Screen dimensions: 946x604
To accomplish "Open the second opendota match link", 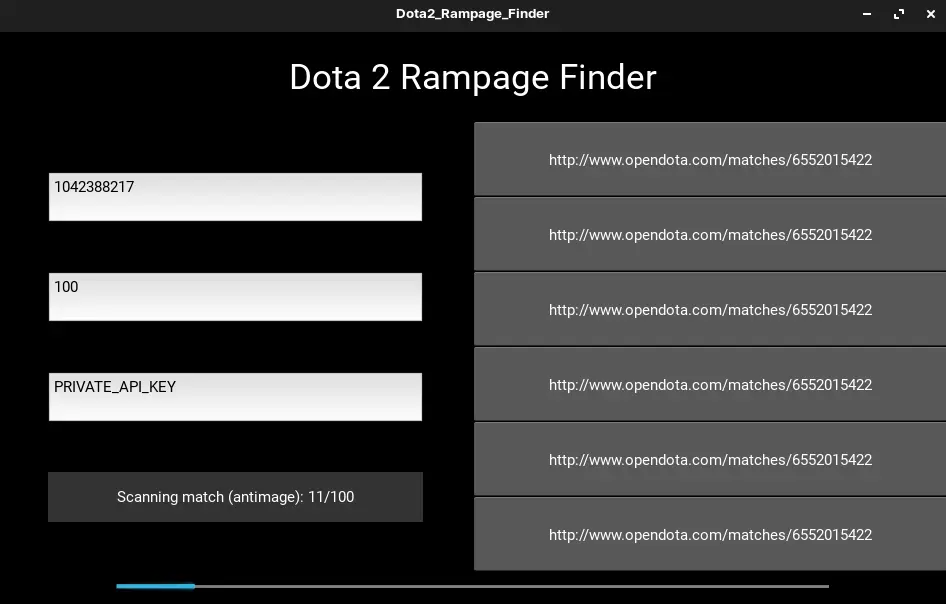I will click(x=710, y=235).
